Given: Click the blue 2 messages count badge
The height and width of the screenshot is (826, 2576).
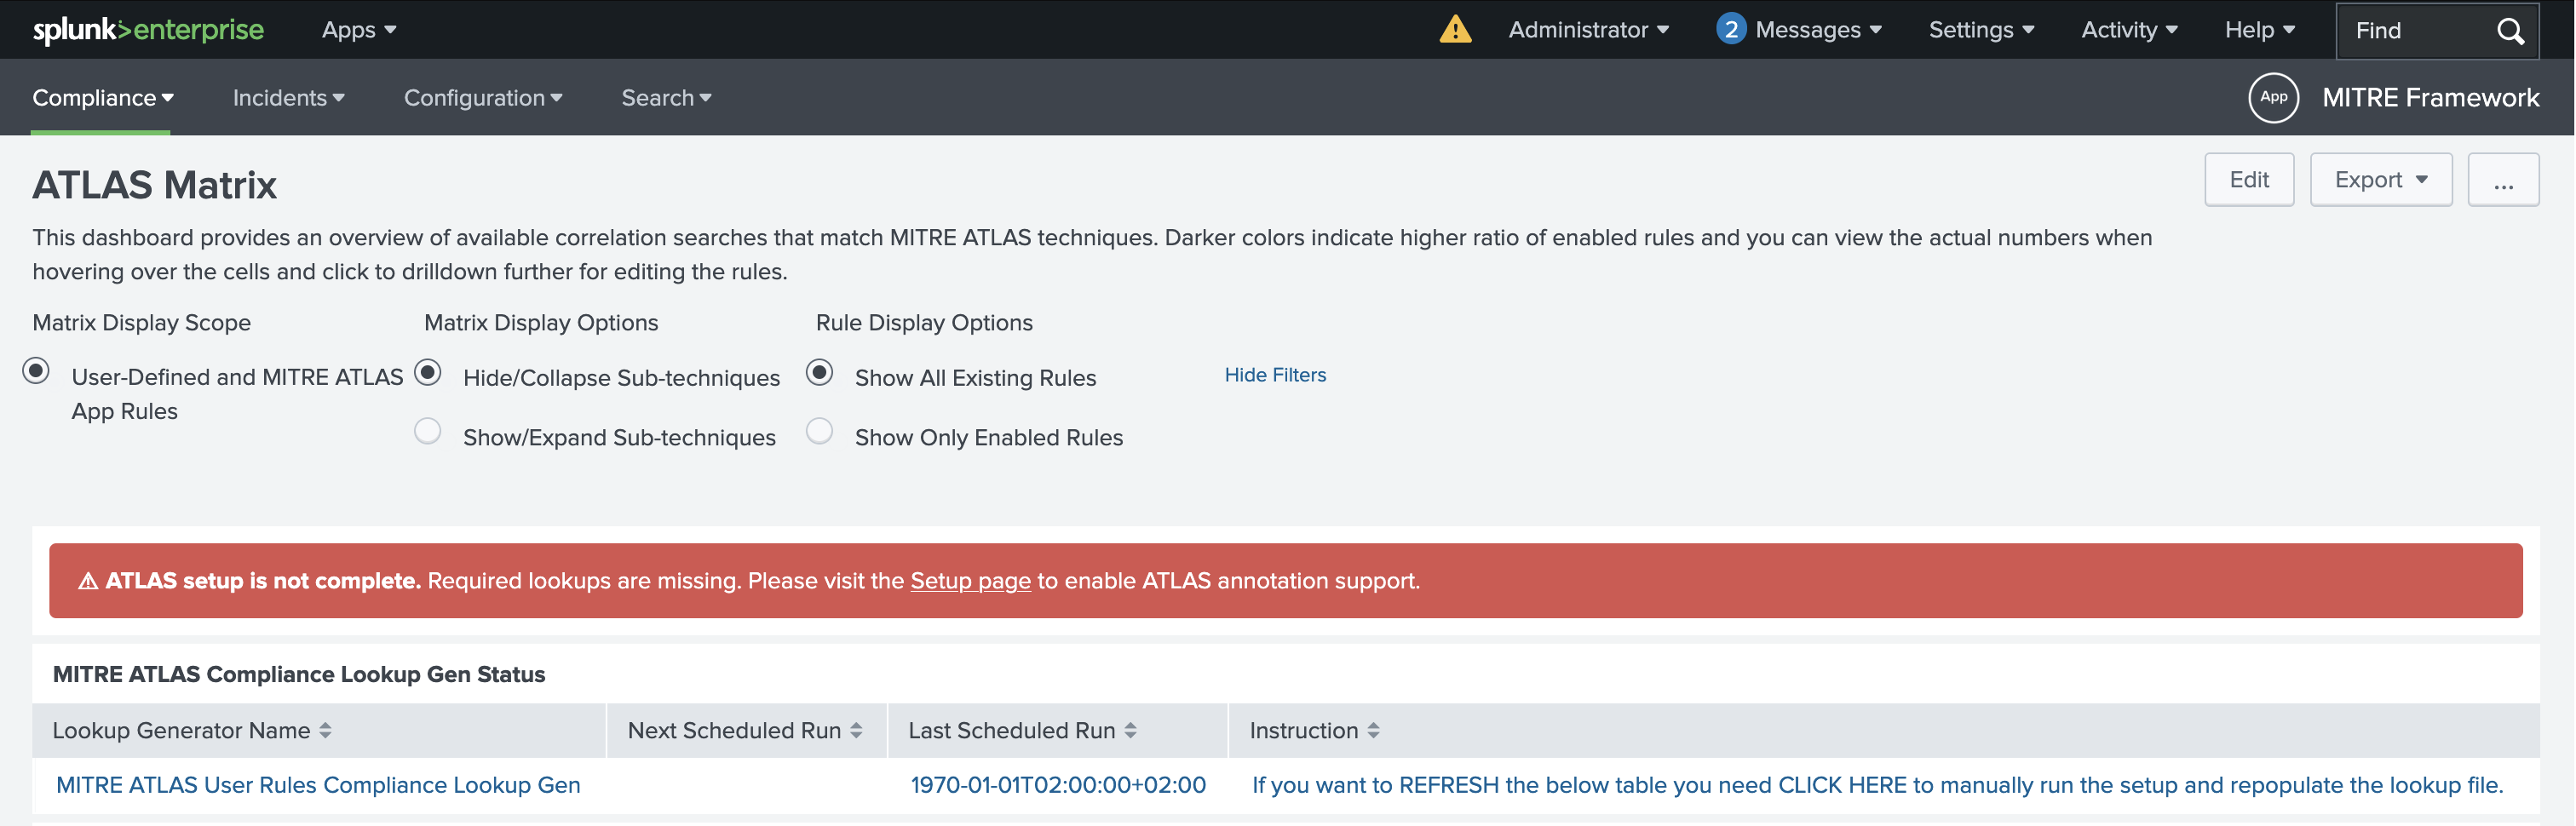Looking at the screenshot, I should (x=1730, y=29).
